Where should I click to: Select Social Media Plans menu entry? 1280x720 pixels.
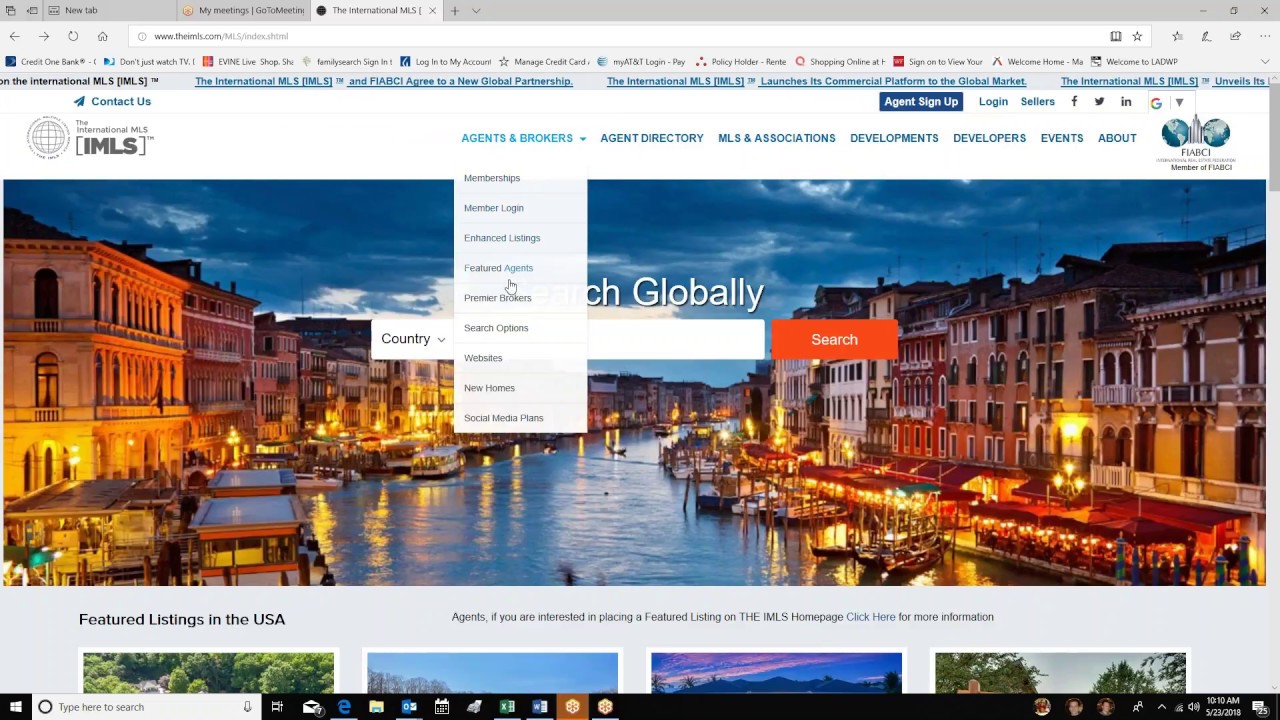coord(504,418)
